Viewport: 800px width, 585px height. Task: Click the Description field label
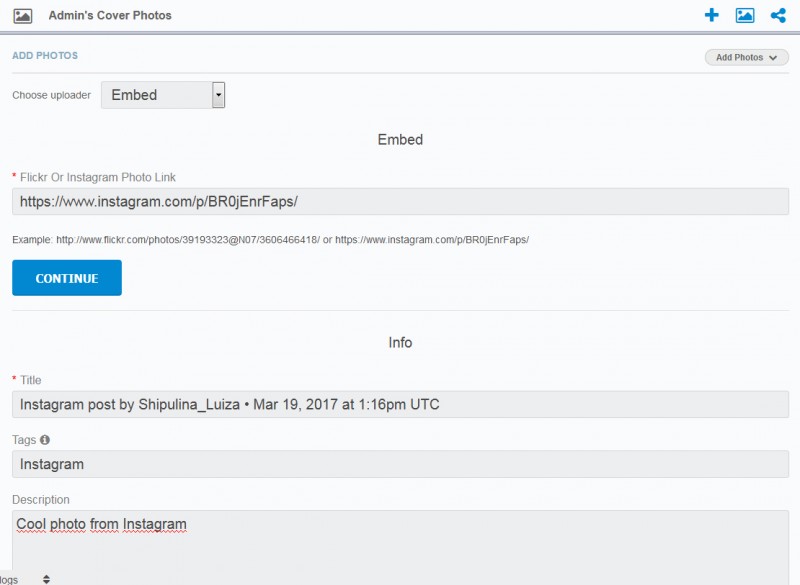click(x=41, y=500)
